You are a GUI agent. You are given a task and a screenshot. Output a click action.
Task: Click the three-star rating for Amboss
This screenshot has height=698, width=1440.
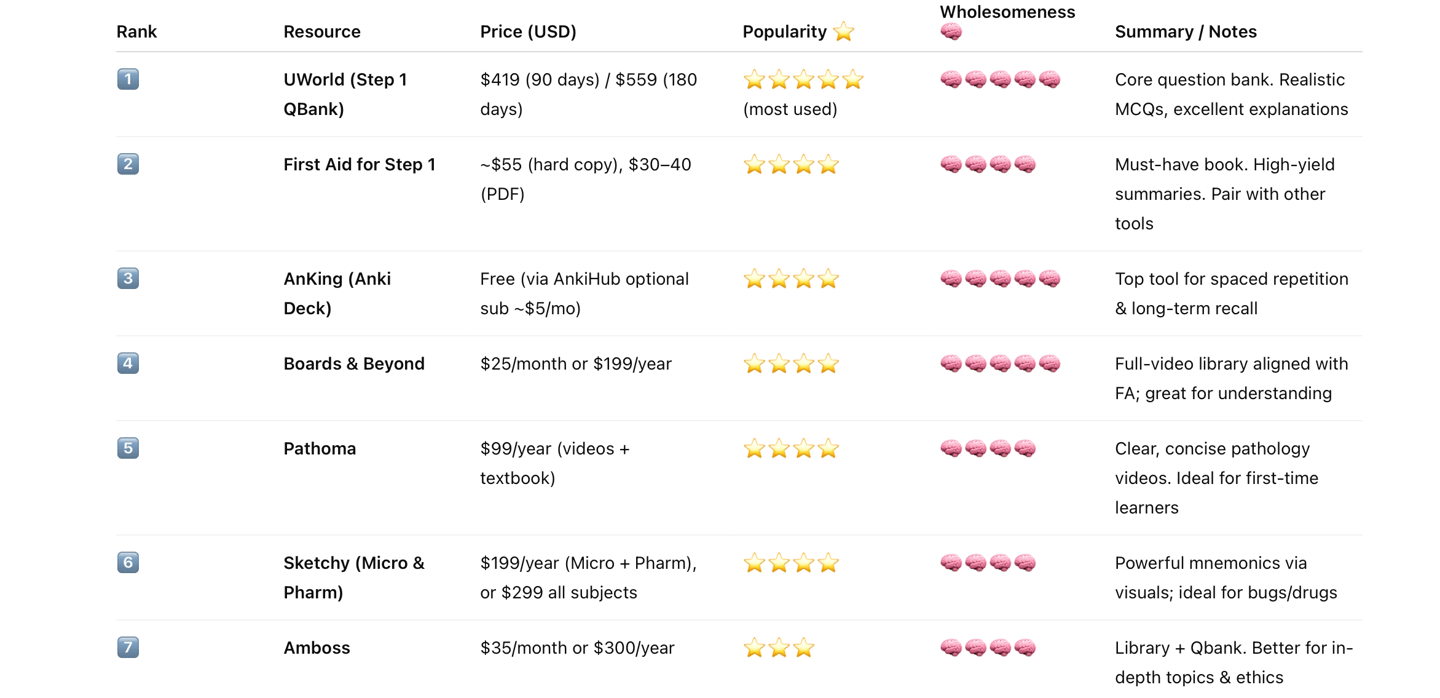click(x=779, y=648)
